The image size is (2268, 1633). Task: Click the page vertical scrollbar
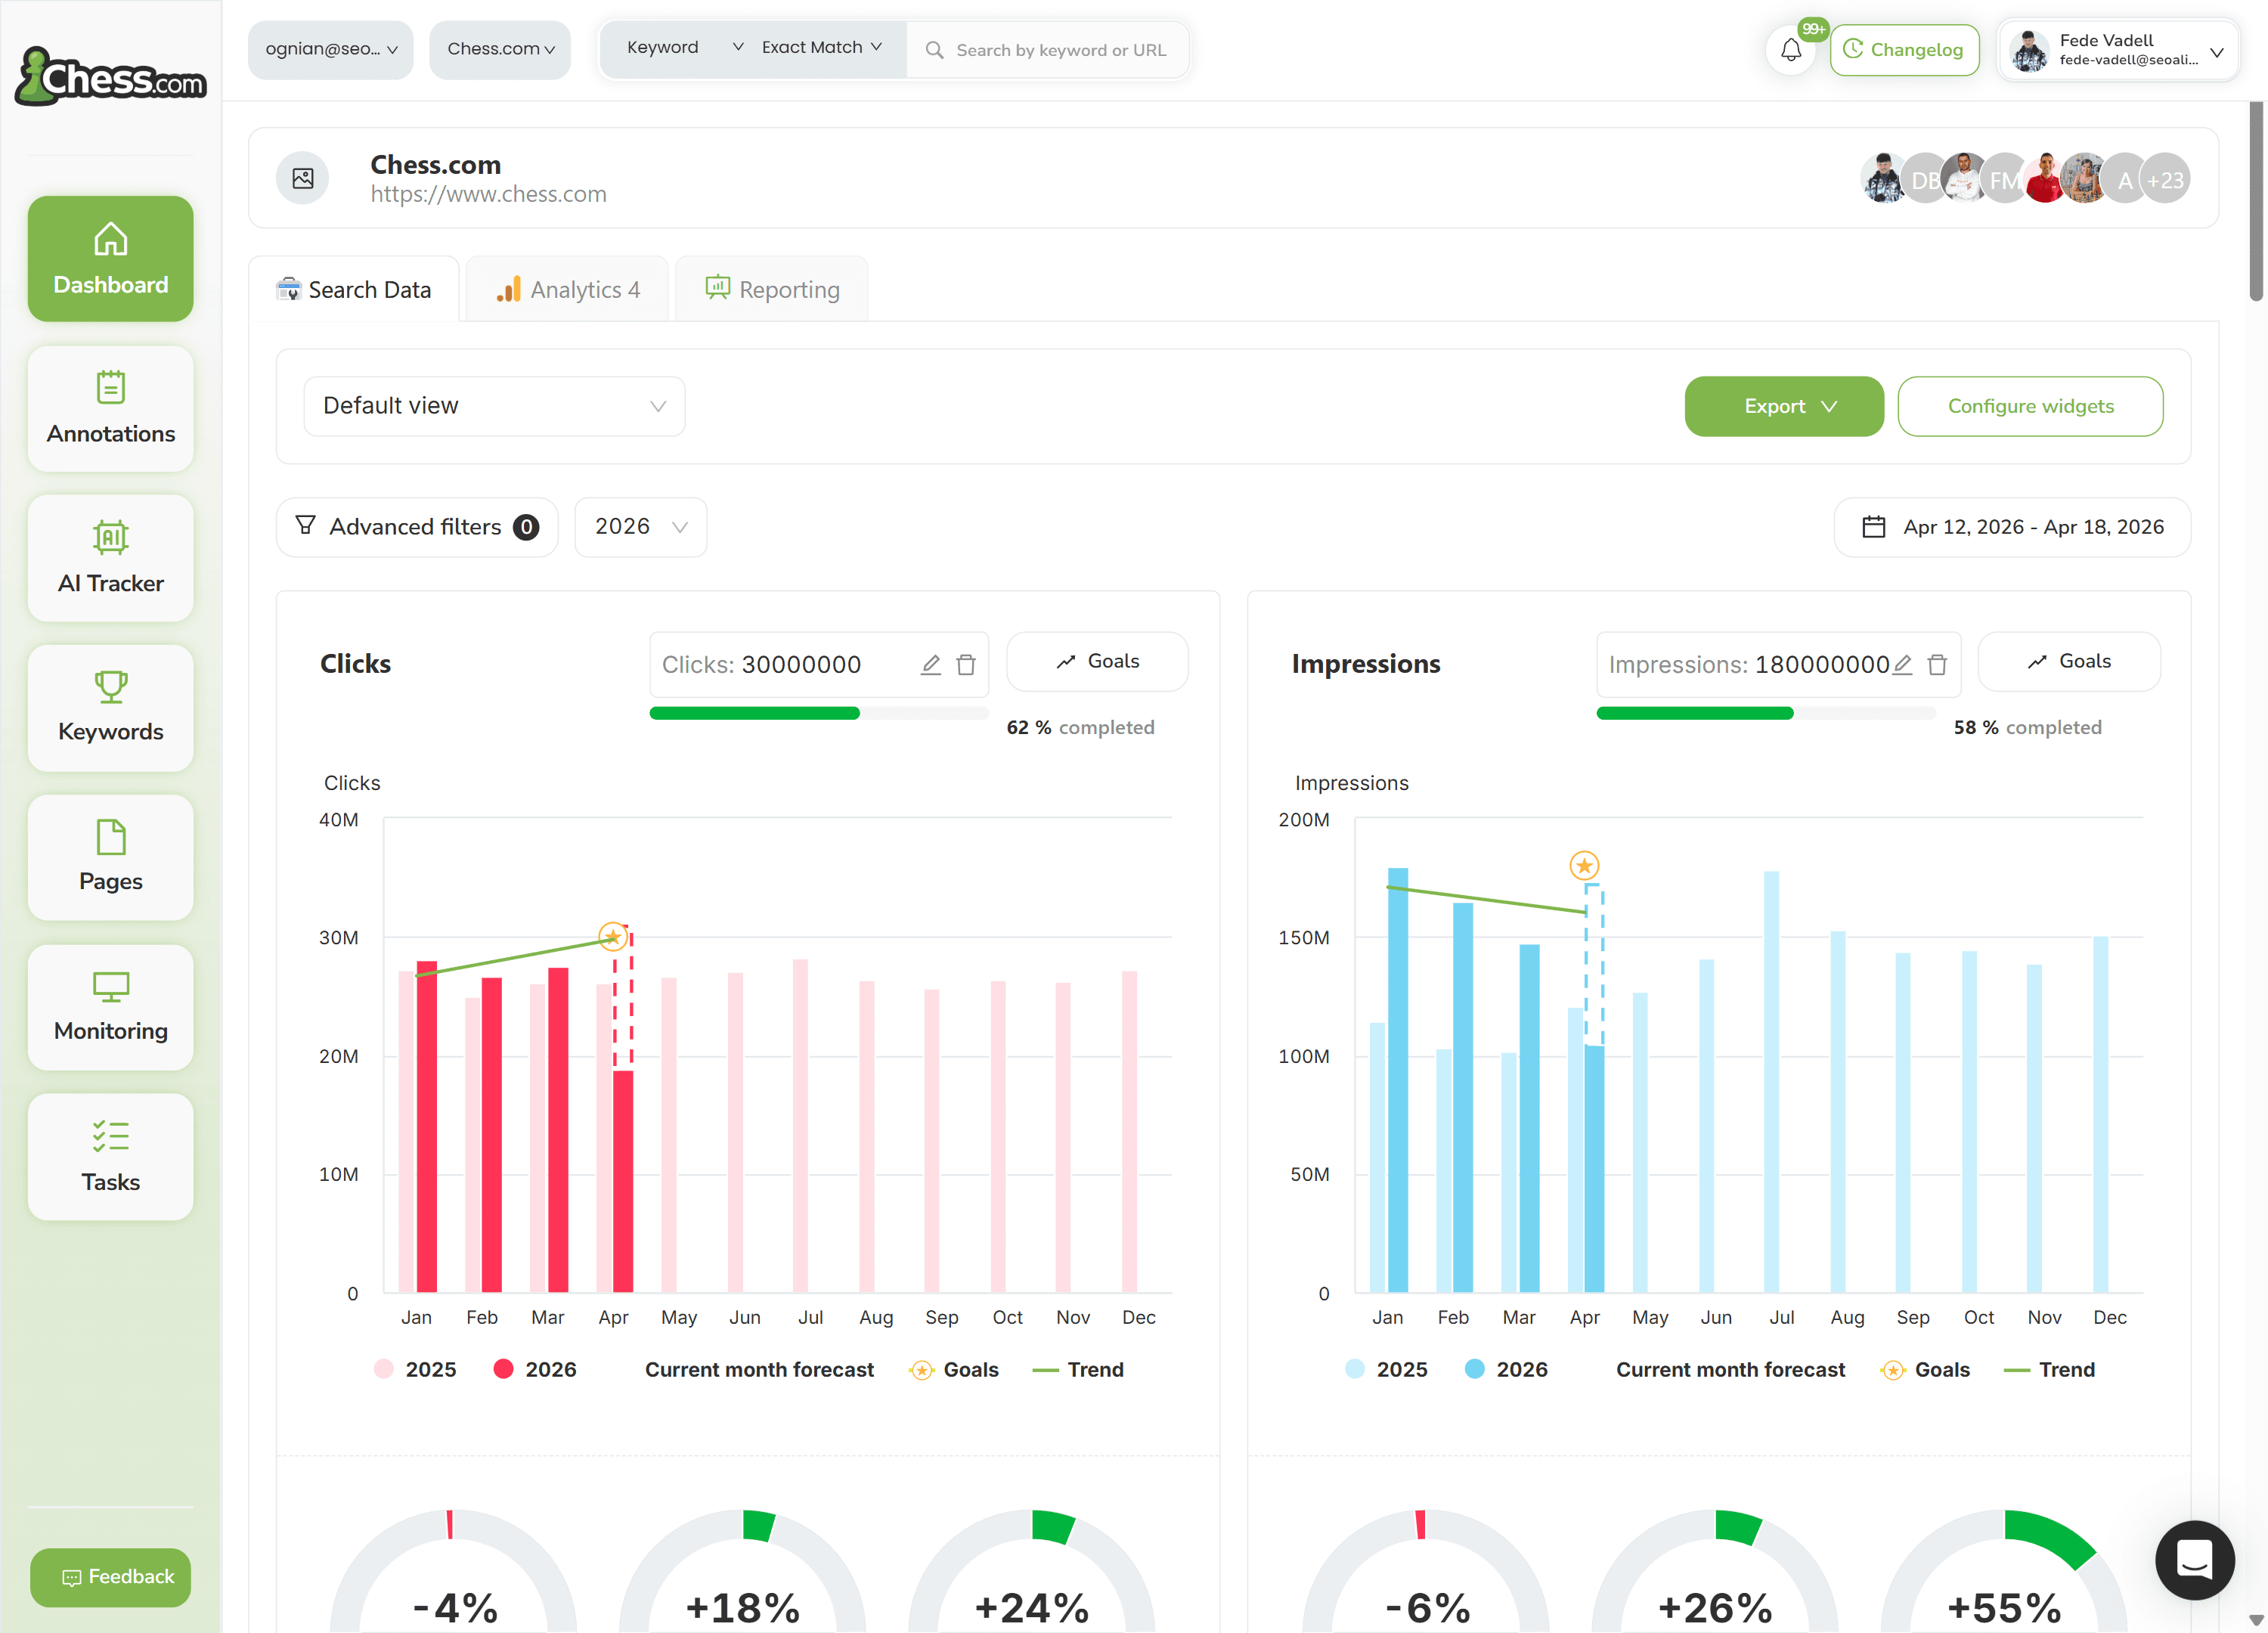(x=2256, y=200)
